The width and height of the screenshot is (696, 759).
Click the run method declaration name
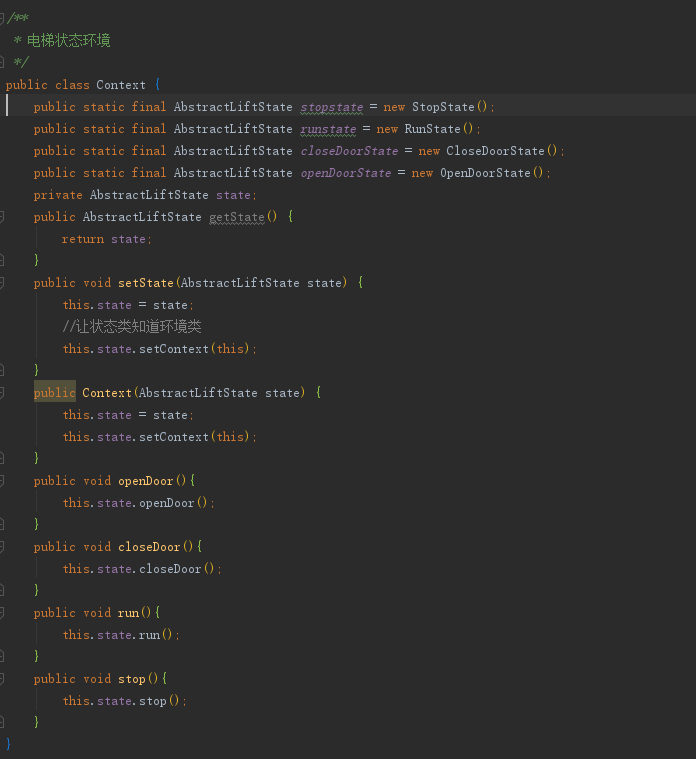pos(128,613)
